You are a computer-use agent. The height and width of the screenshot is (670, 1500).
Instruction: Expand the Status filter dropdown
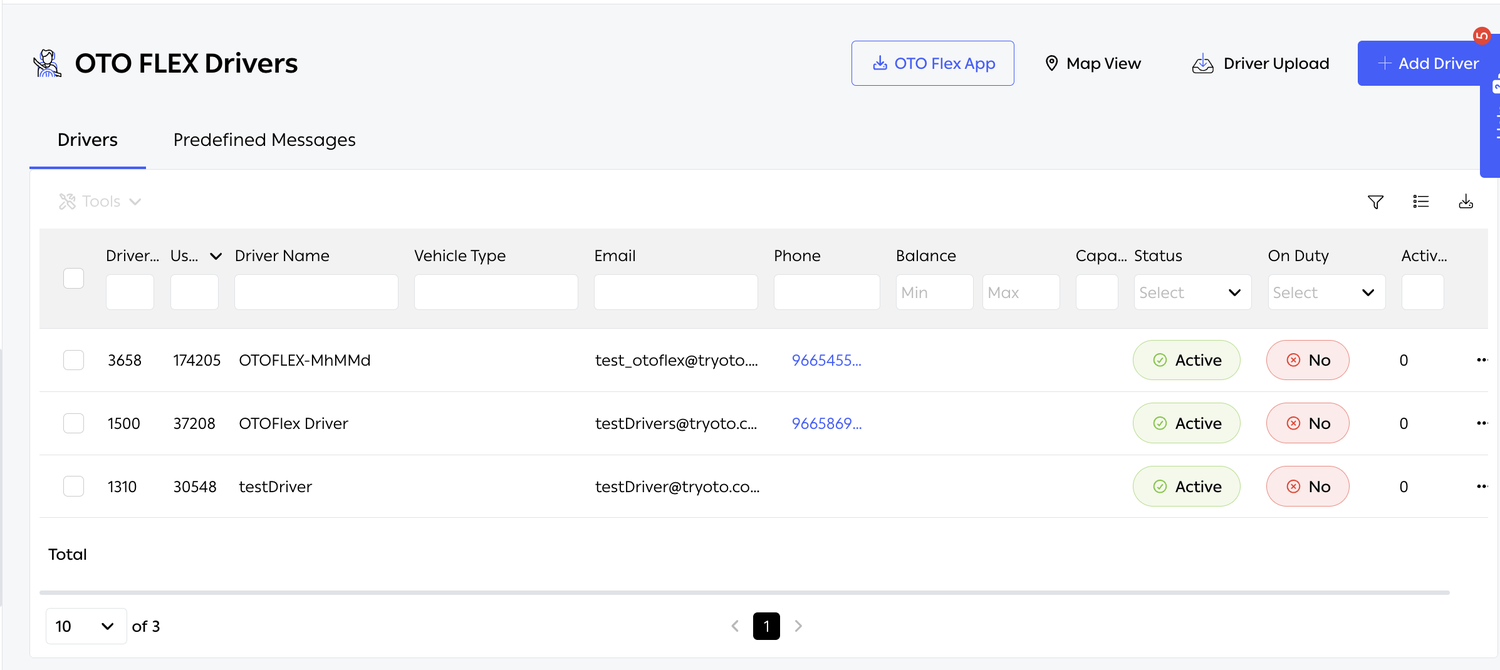(x=1192, y=292)
